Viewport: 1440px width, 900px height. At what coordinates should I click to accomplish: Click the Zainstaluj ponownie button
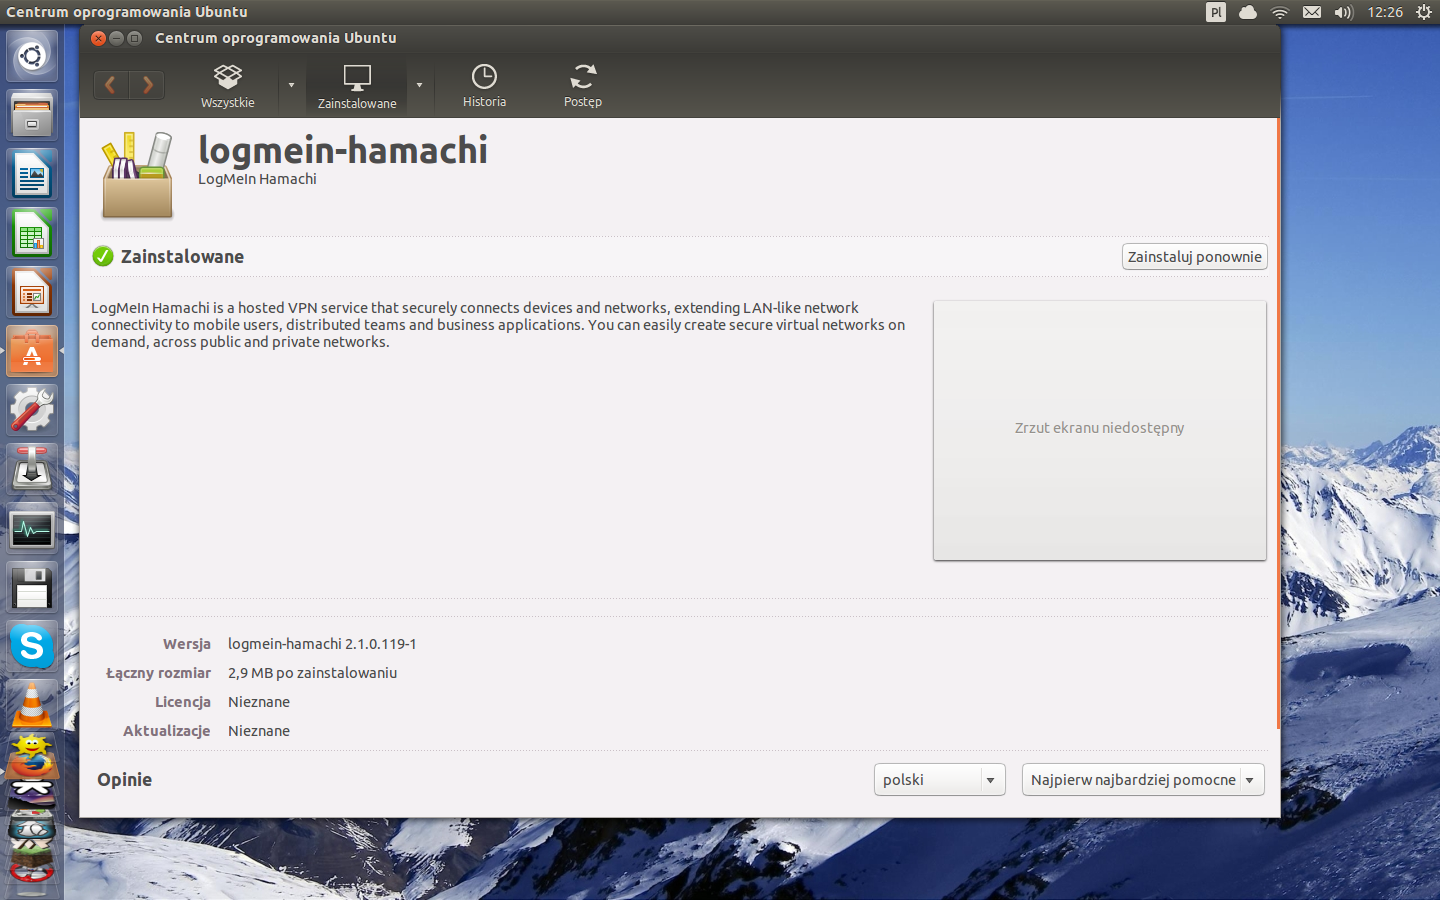coord(1194,256)
